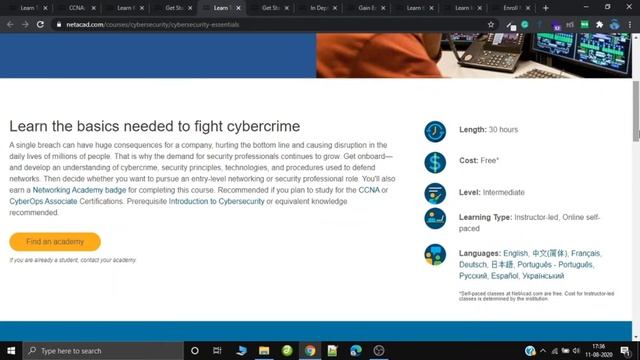Select English language link
Viewport: 640px width, 360px height.
515,253
